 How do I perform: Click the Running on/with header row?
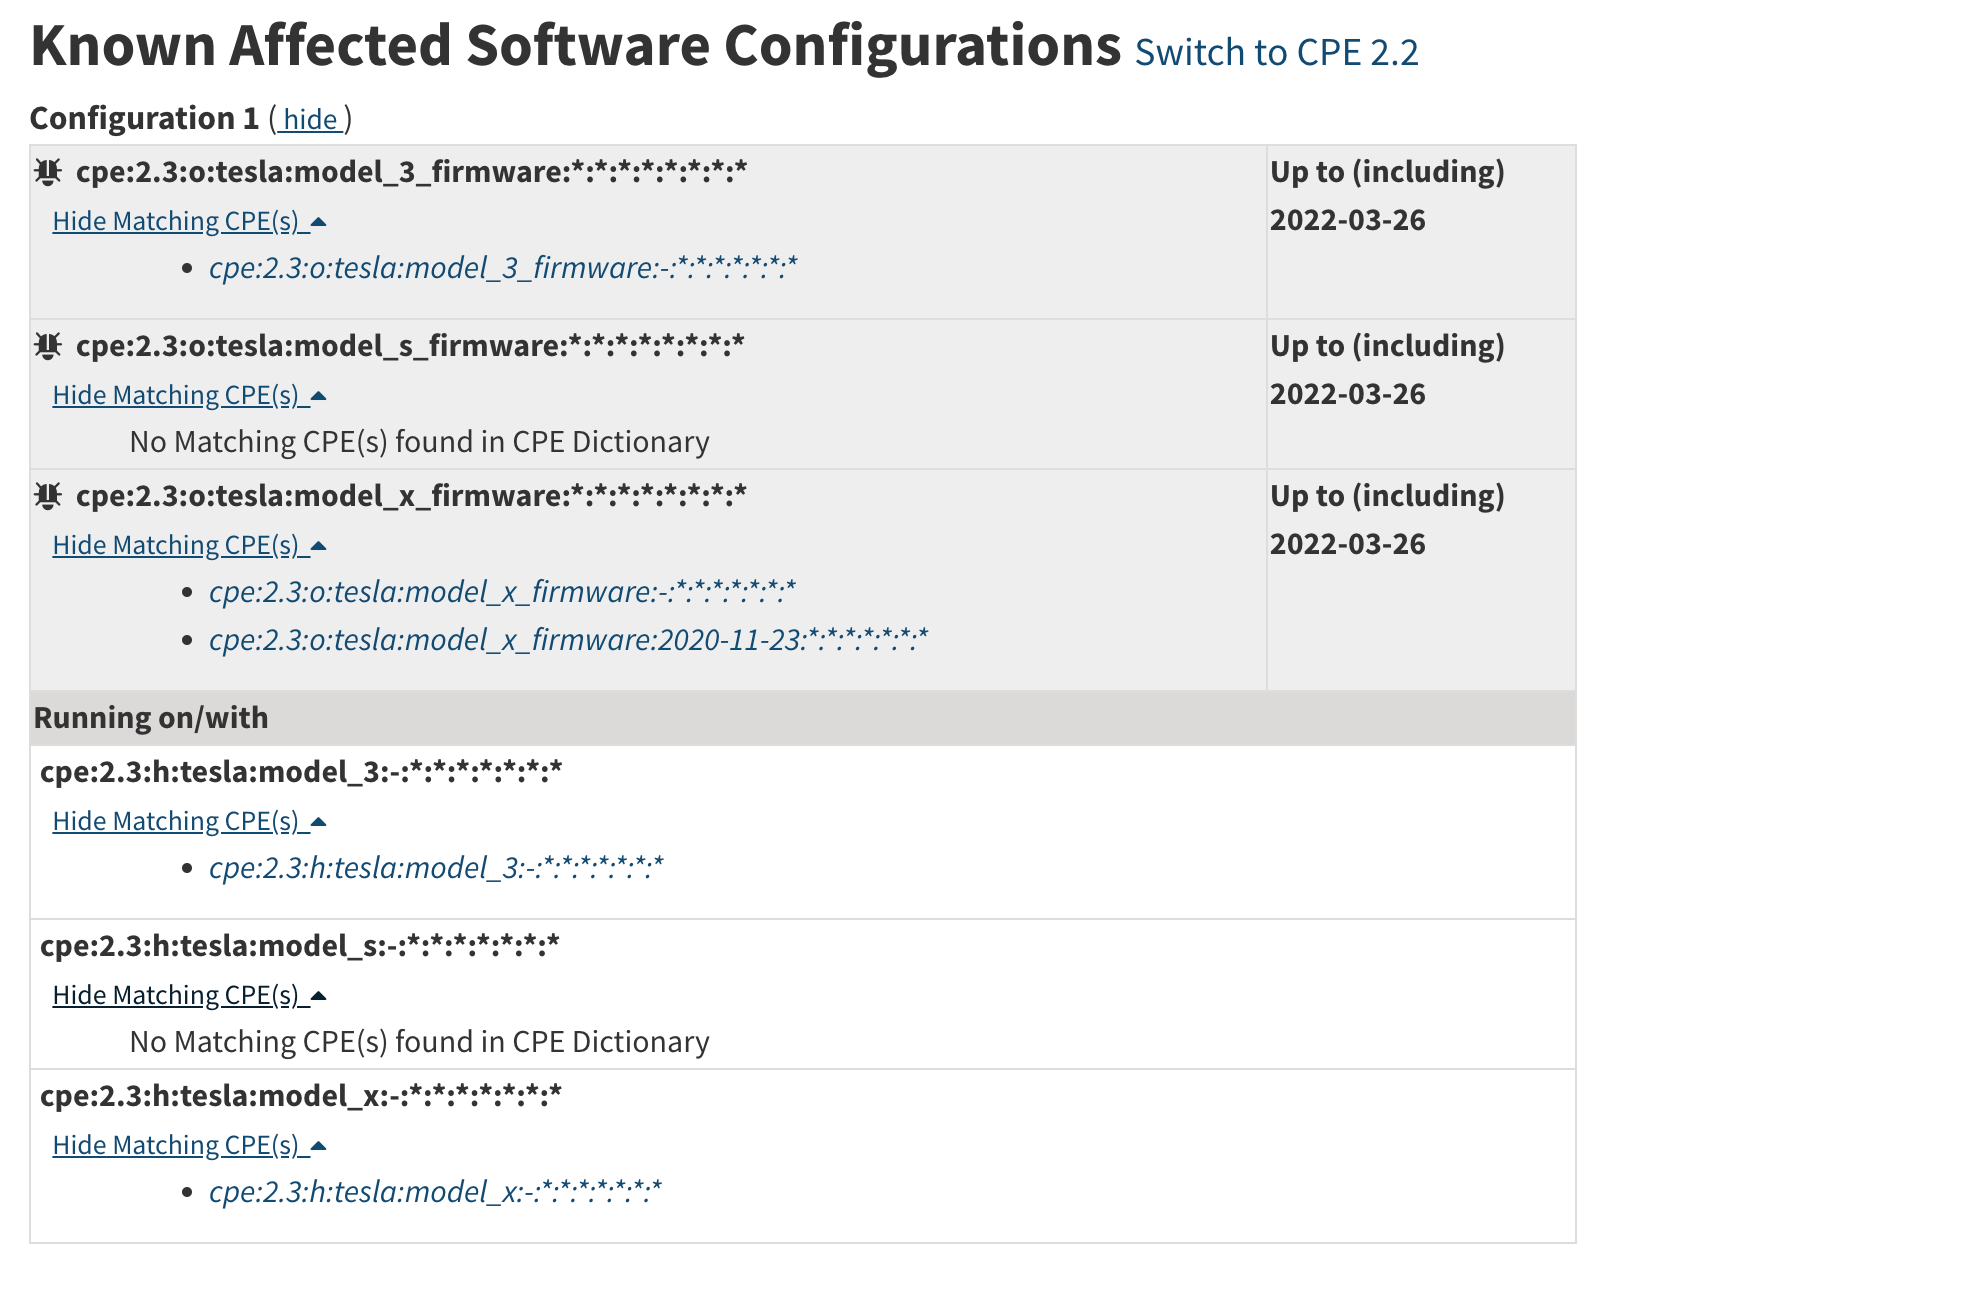(150, 717)
